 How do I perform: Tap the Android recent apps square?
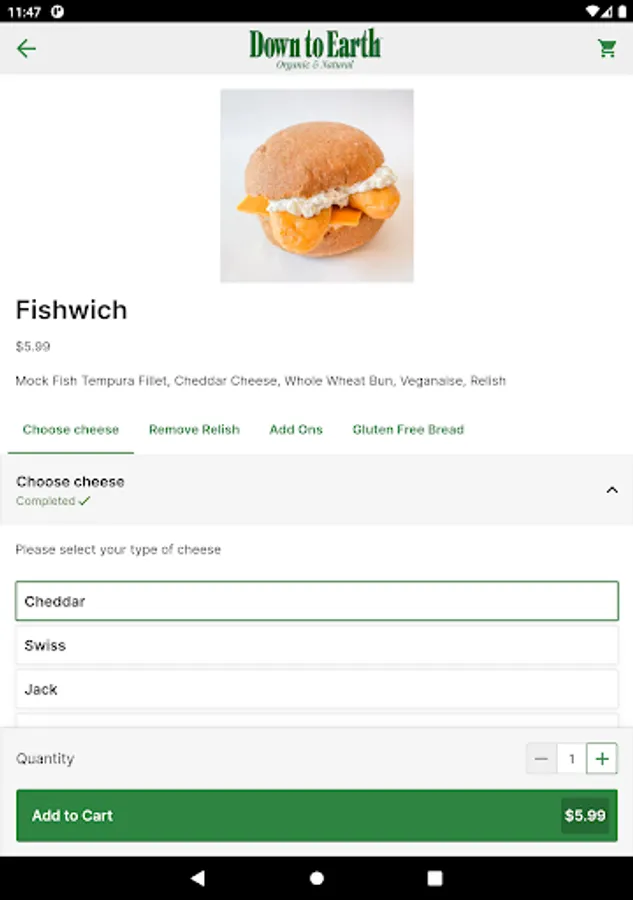click(x=435, y=878)
